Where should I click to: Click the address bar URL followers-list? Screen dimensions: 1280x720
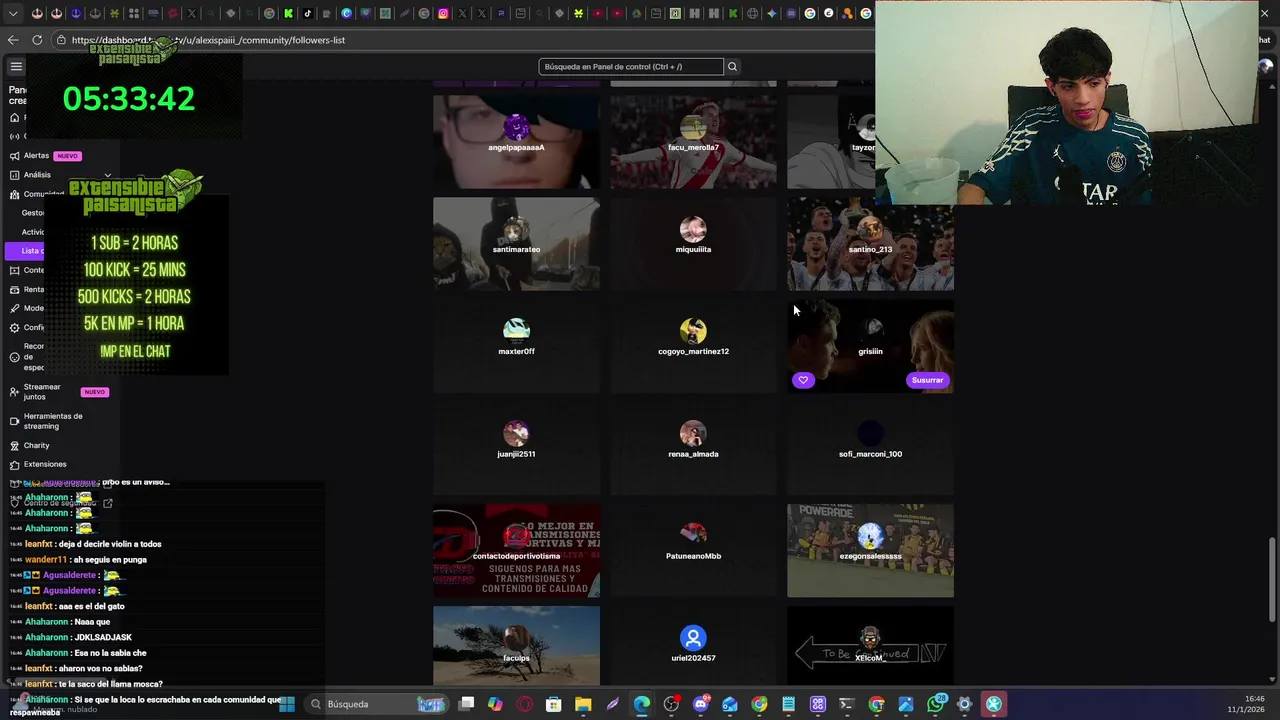tap(208, 40)
